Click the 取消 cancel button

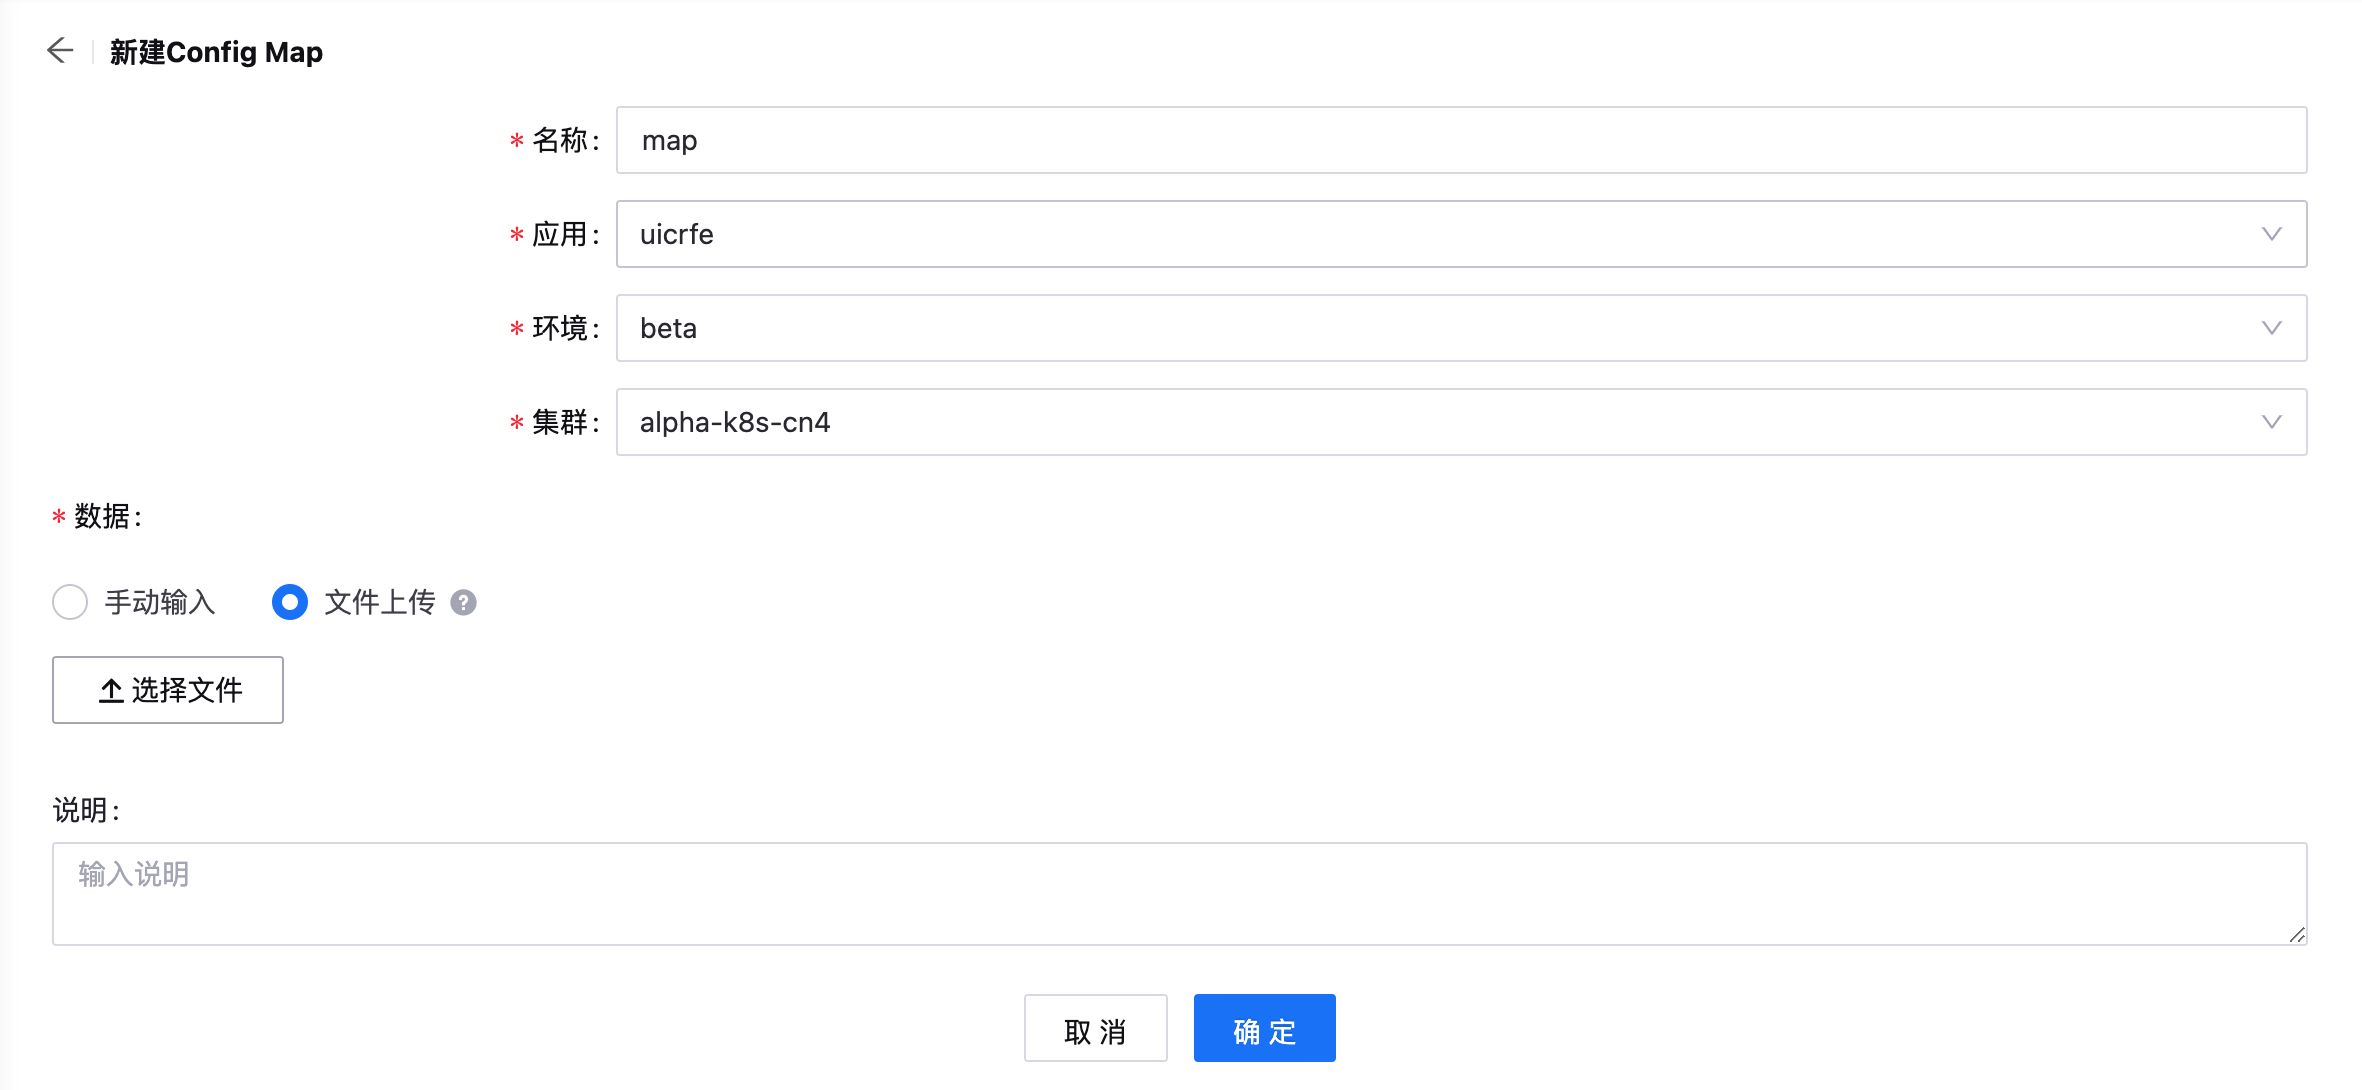coord(1095,1029)
